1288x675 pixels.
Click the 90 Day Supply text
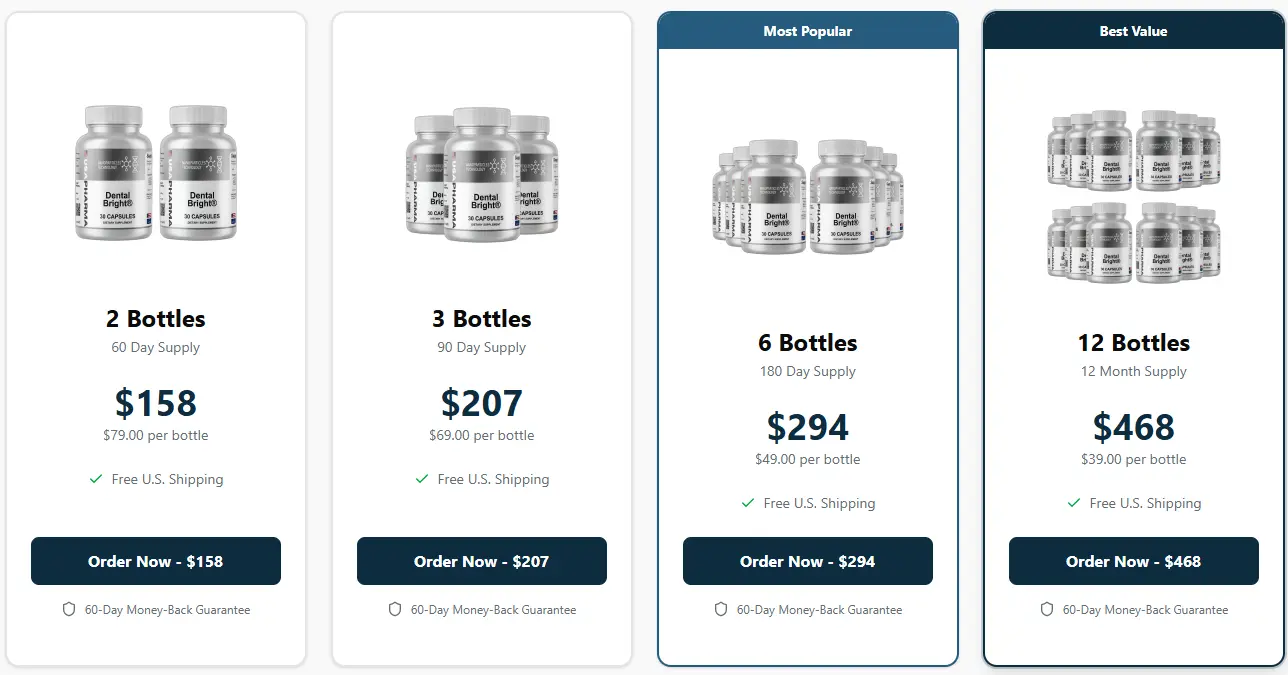click(x=481, y=347)
